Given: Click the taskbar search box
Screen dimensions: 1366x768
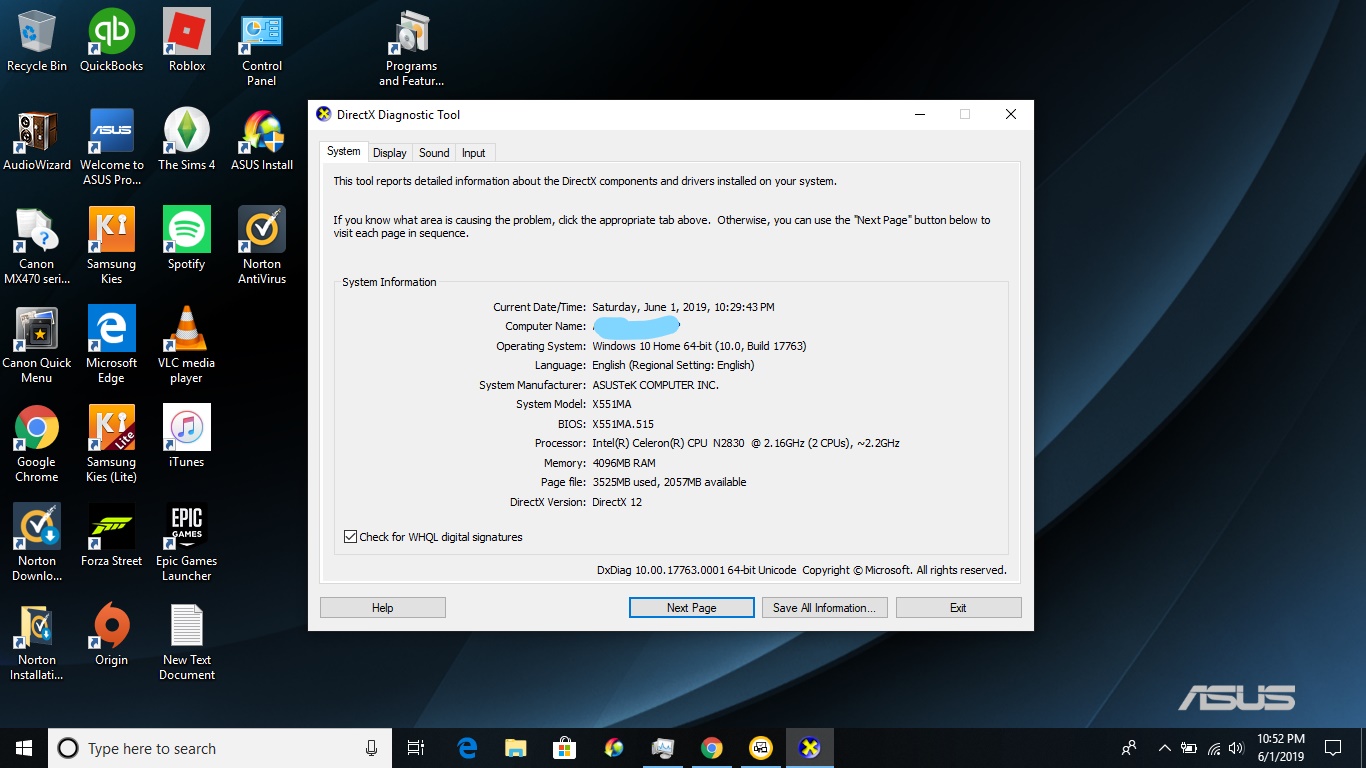Looking at the screenshot, I should tap(220, 748).
